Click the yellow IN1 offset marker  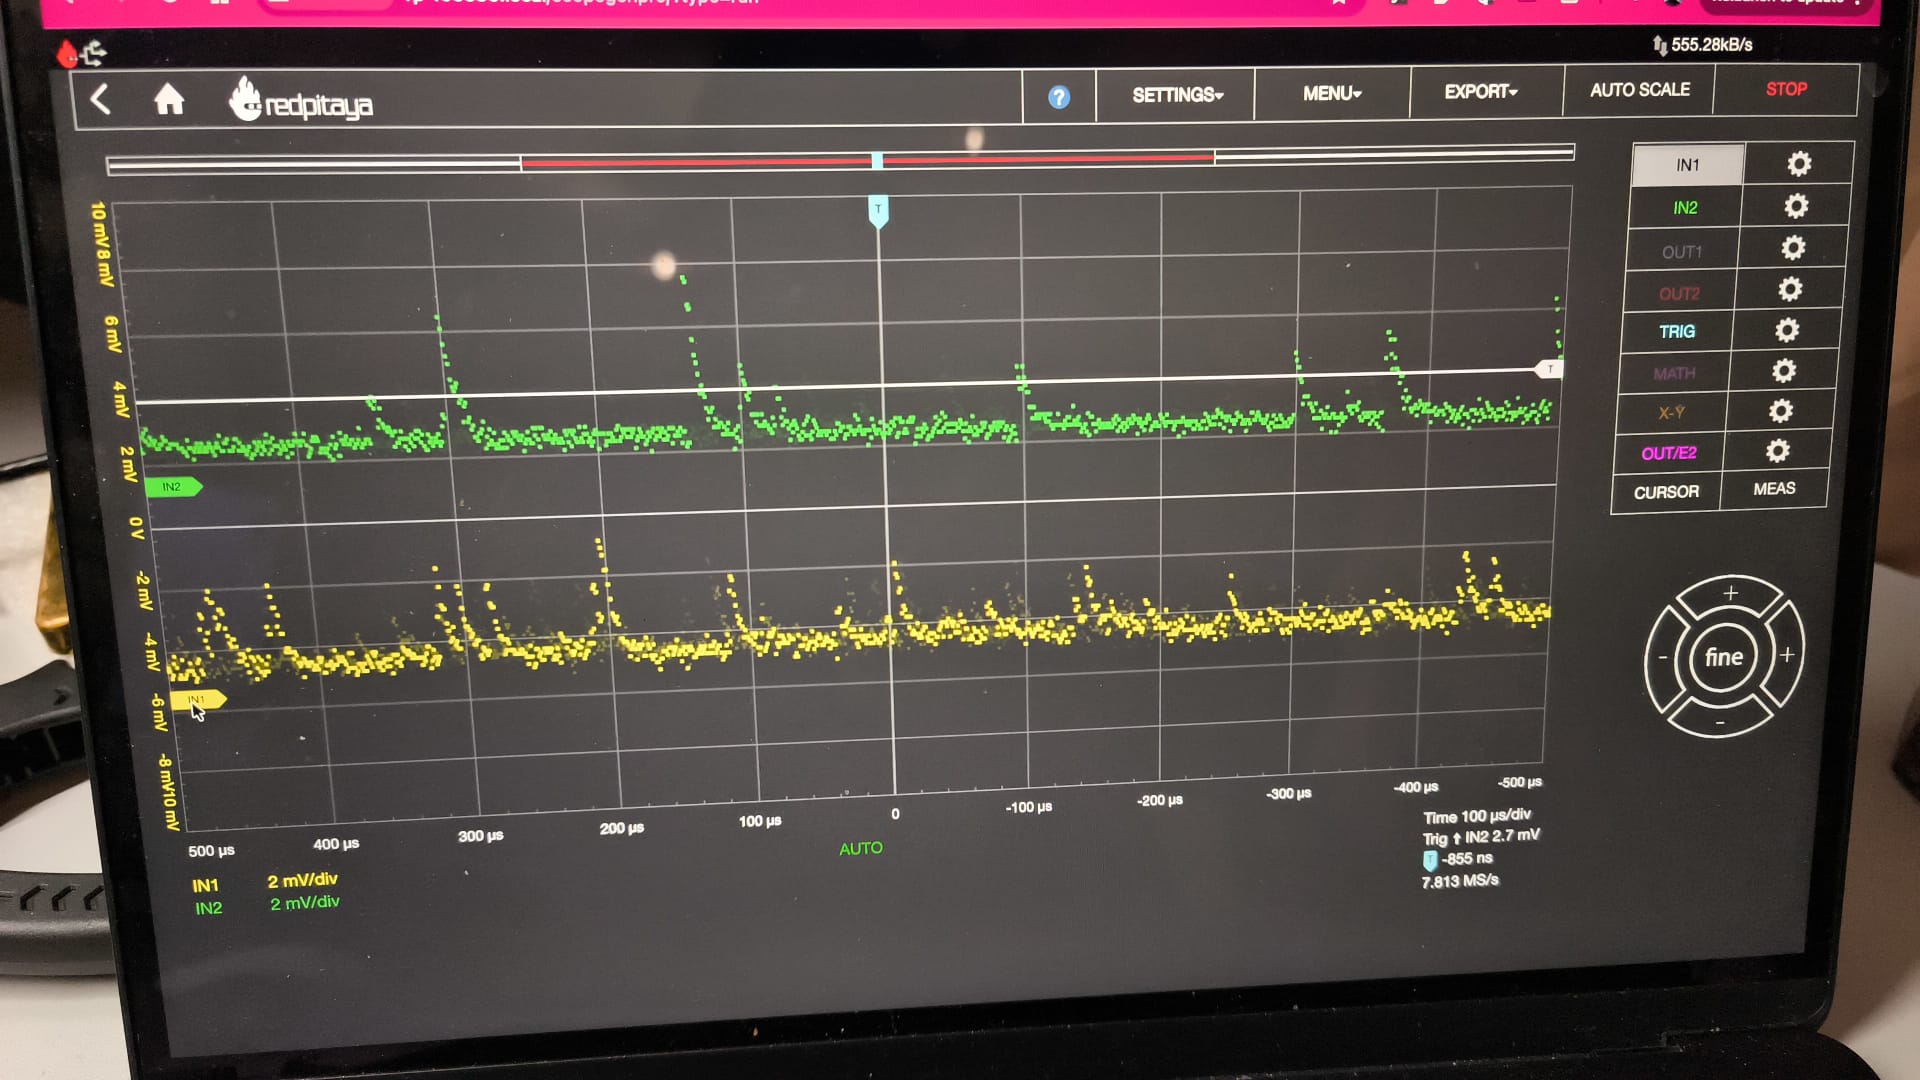click(x=197, y=699)
